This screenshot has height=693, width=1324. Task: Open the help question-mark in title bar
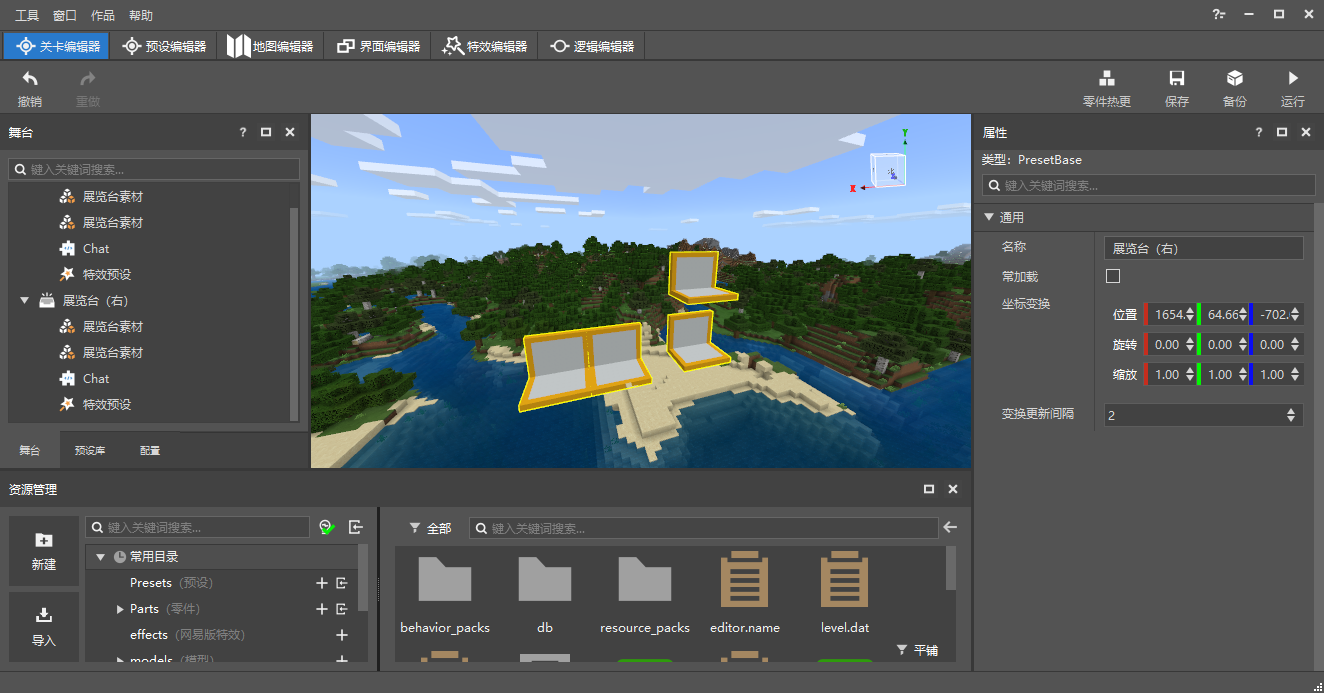(1218, 15)
